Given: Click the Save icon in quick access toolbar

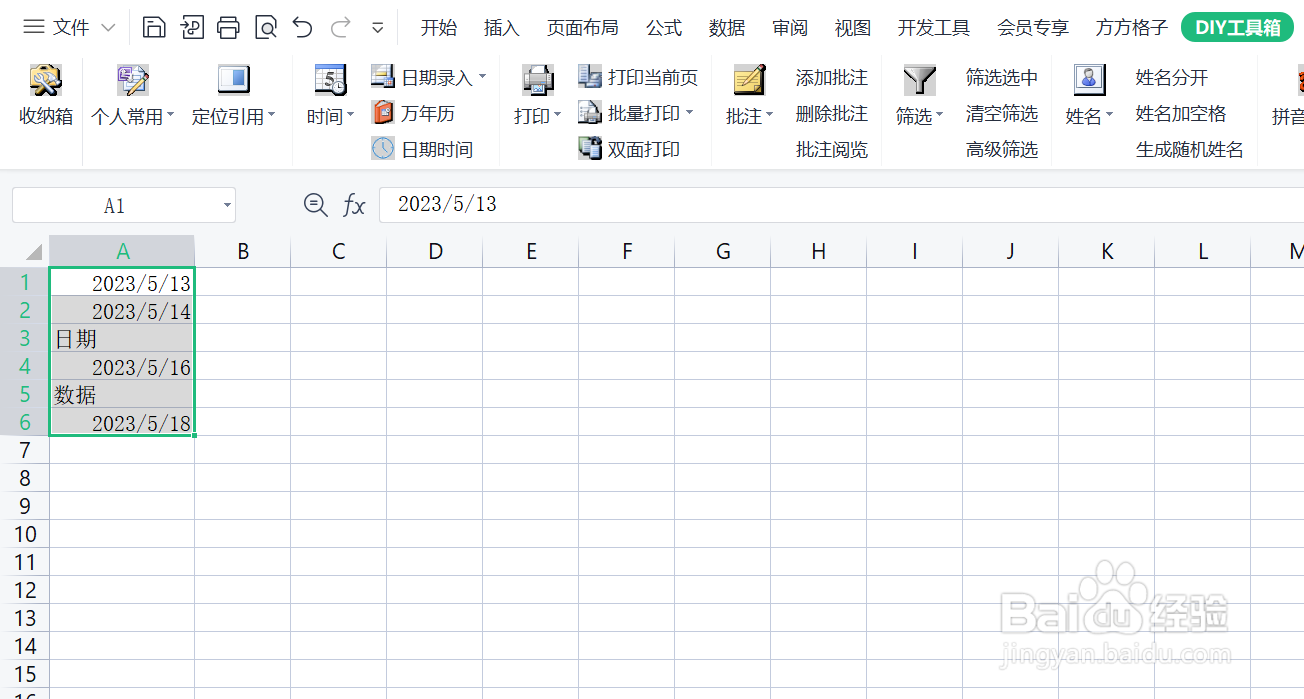Looking at the screenshot, I should [154, 27].
